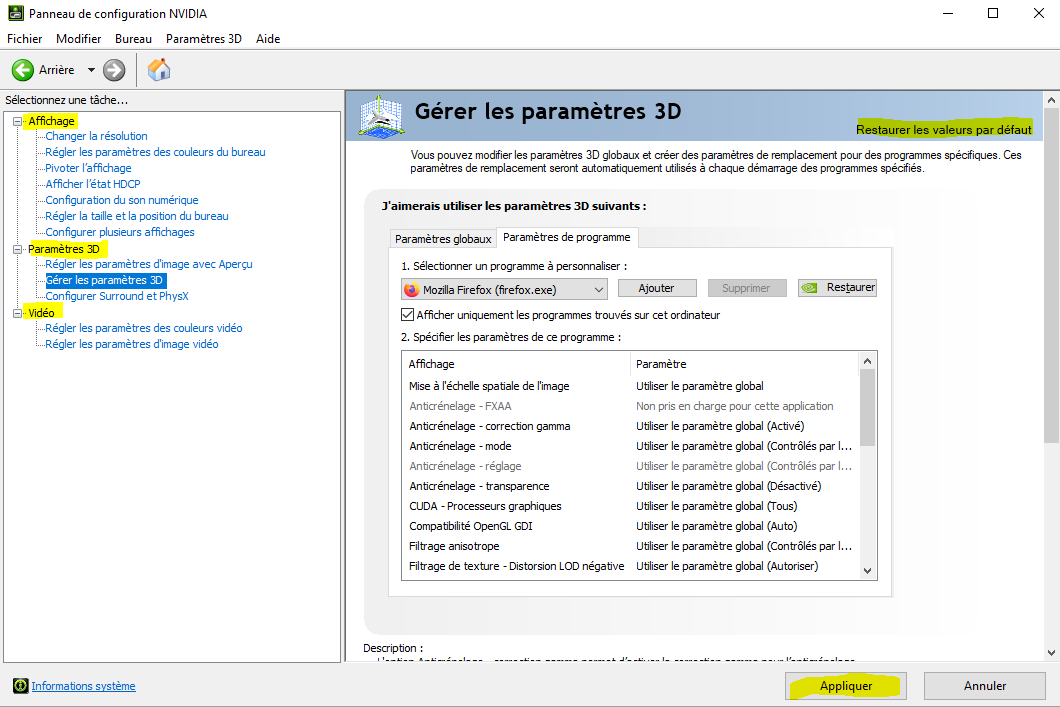
Task: Select the Mise à l'échelle spatiale de l'image row
Action: [631, 386]
